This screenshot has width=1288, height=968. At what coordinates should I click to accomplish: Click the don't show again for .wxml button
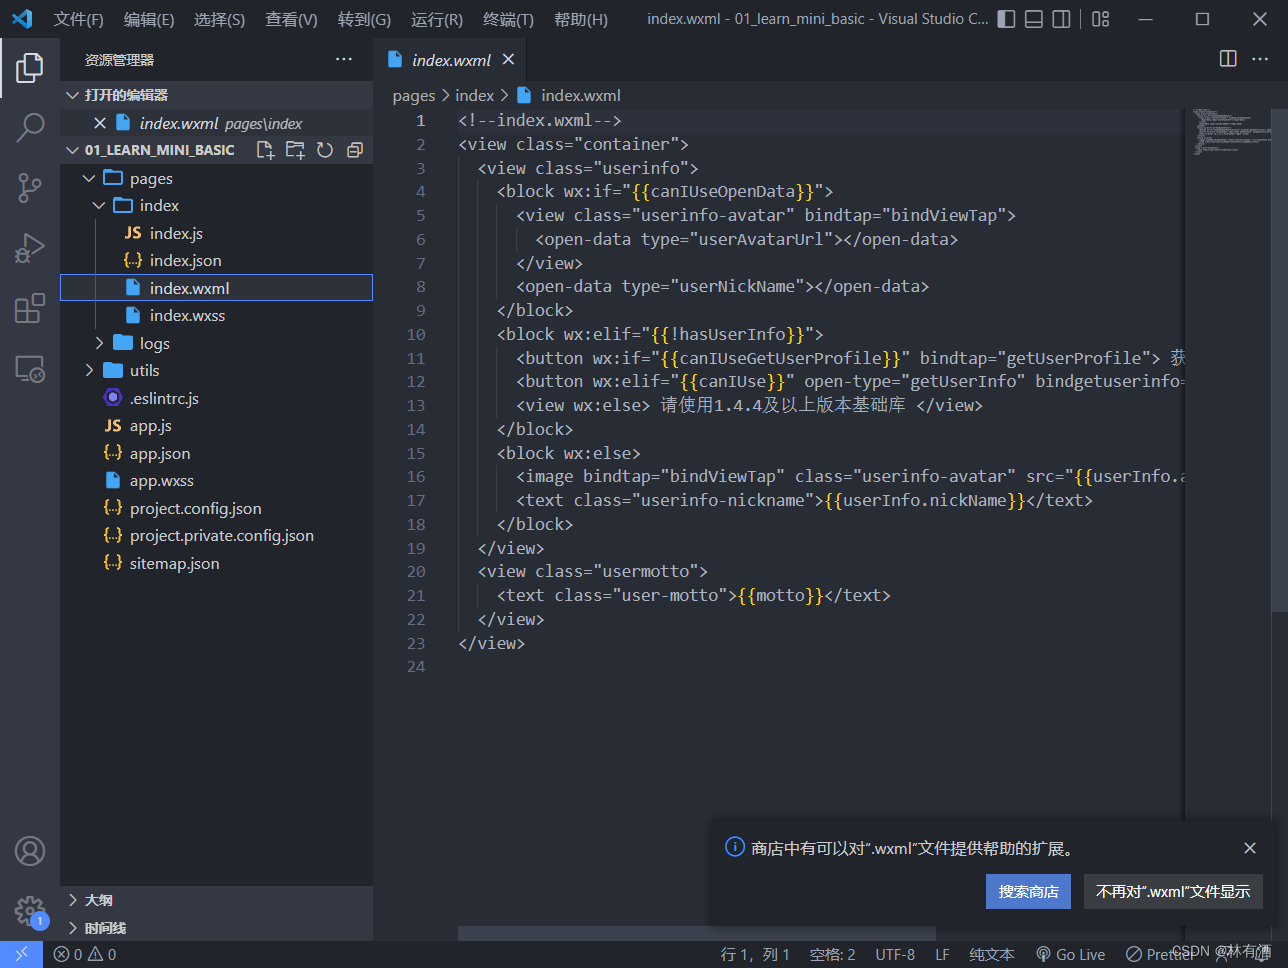[1173, 891]
